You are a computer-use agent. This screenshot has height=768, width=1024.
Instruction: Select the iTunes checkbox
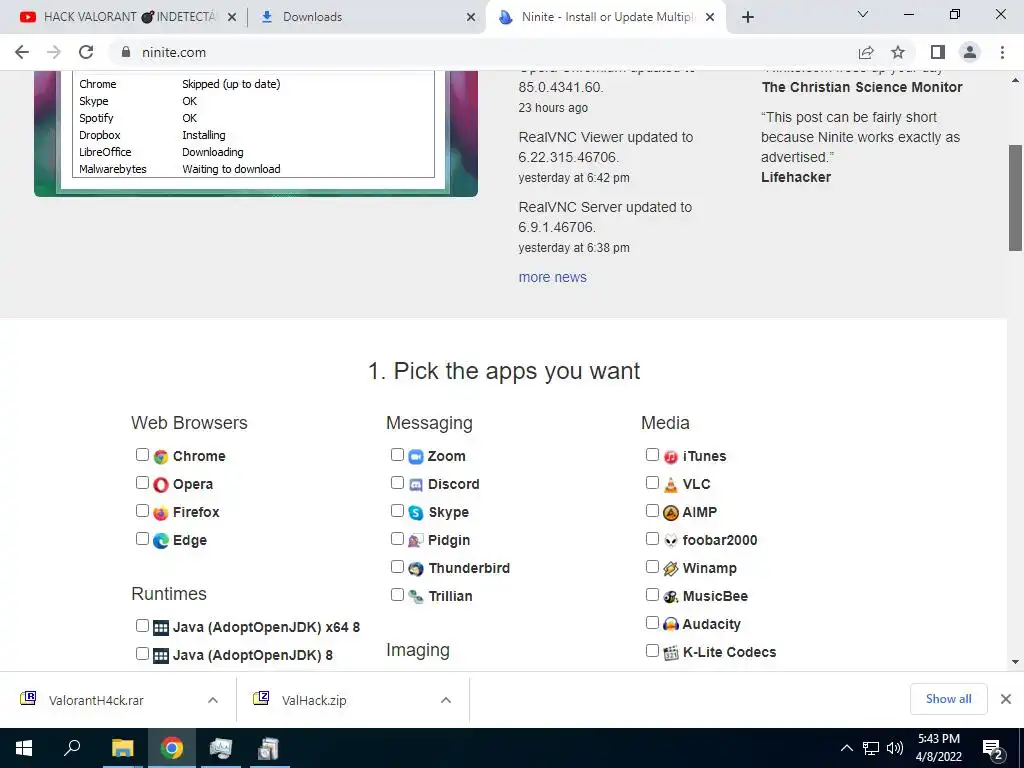(x=652, y=455)
